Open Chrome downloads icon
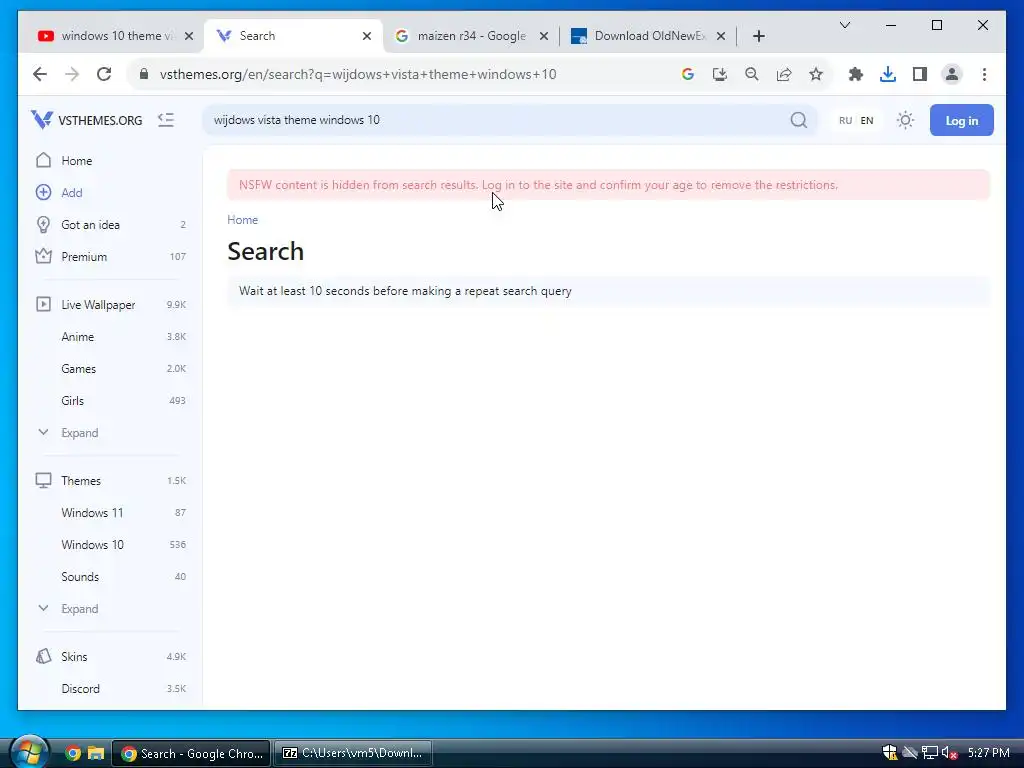The width and height of the screenshot is (1024, 768). 888,74
